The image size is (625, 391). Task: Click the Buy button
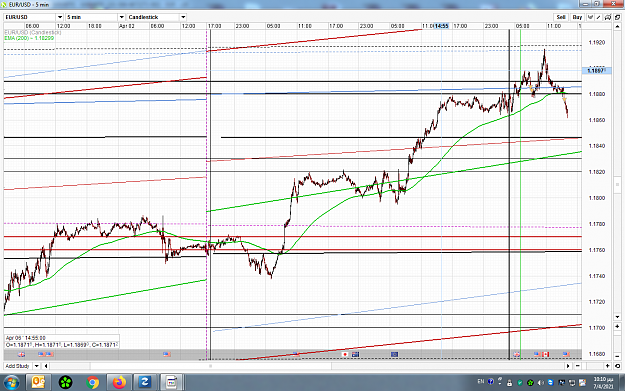(x=577, y=17)
